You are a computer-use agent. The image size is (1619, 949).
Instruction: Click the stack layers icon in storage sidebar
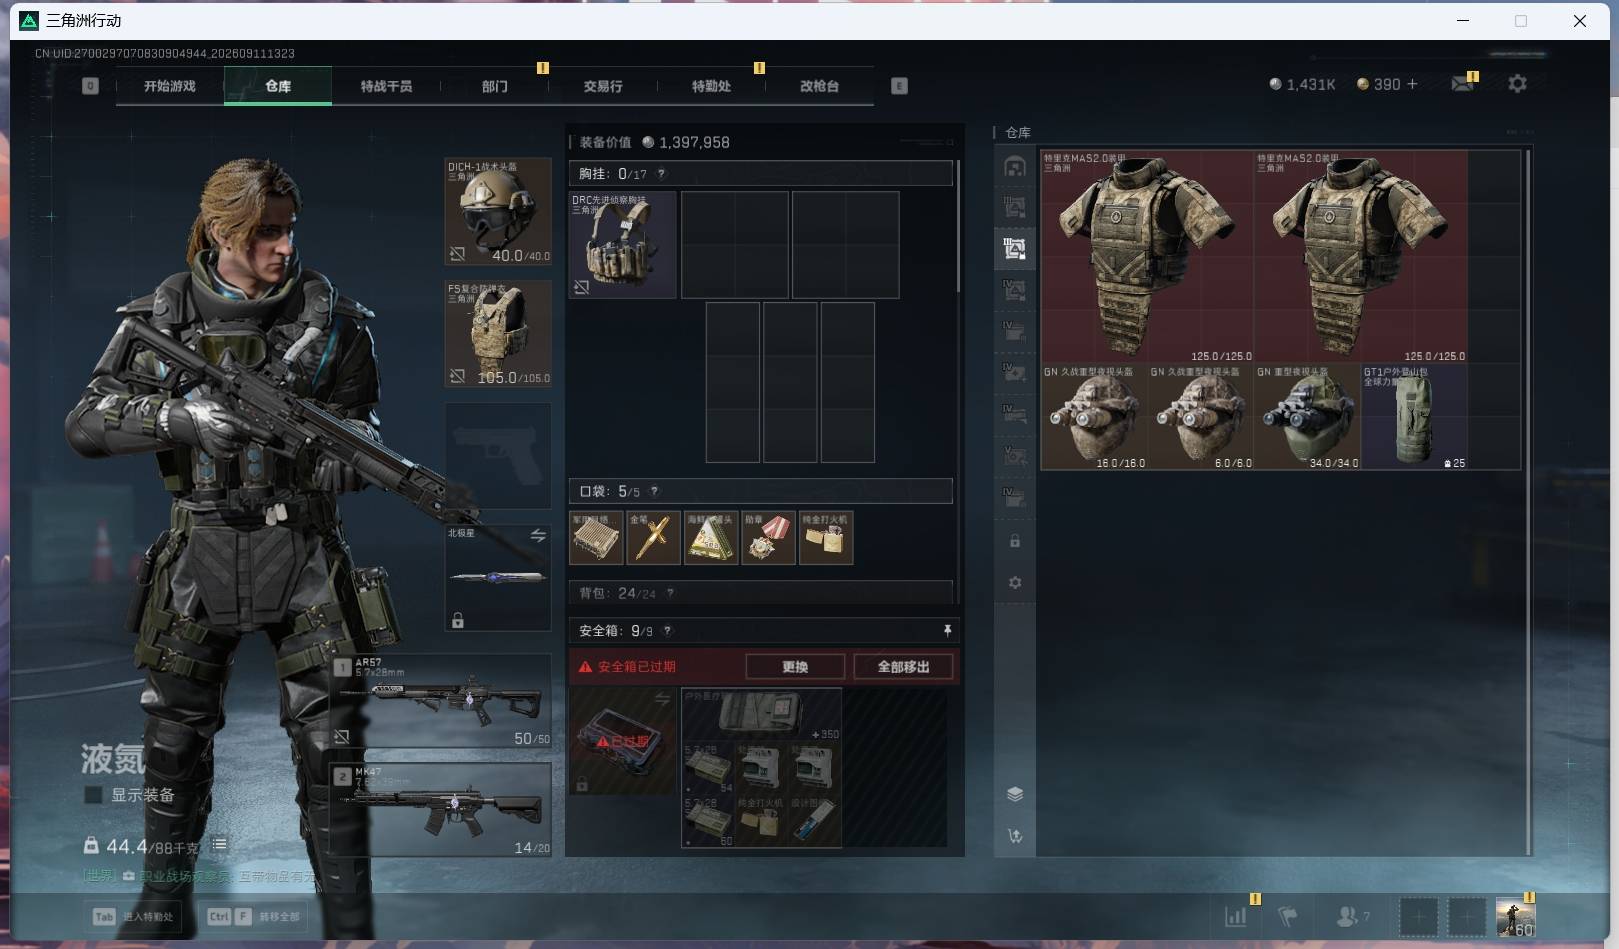[x=1015, y=794]
